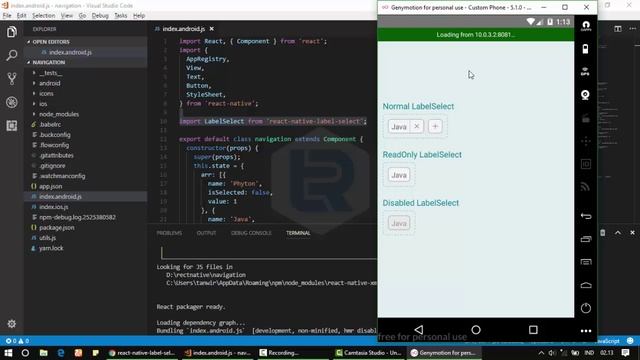
Task: Open Cortana search circle on taskbar
Action: 25,353
